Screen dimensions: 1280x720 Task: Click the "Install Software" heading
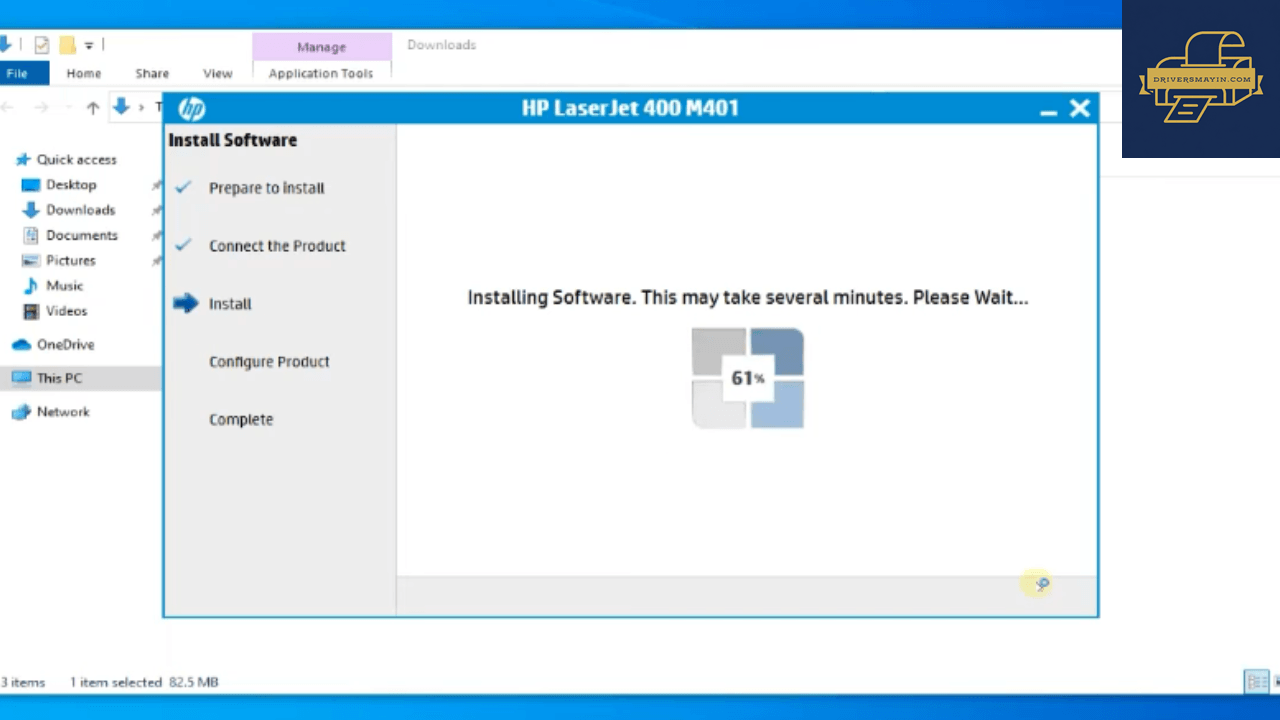click(233, 140)
